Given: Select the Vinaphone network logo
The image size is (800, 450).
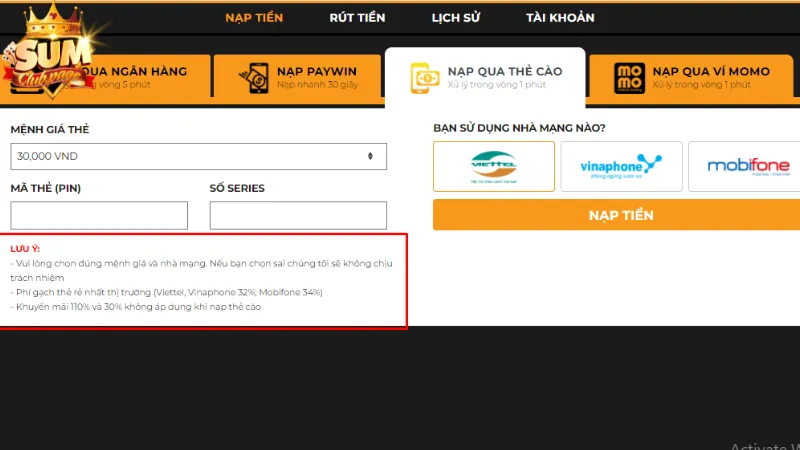Looking at the screenshot, I should pyautogui.click(x=621, y=166).
